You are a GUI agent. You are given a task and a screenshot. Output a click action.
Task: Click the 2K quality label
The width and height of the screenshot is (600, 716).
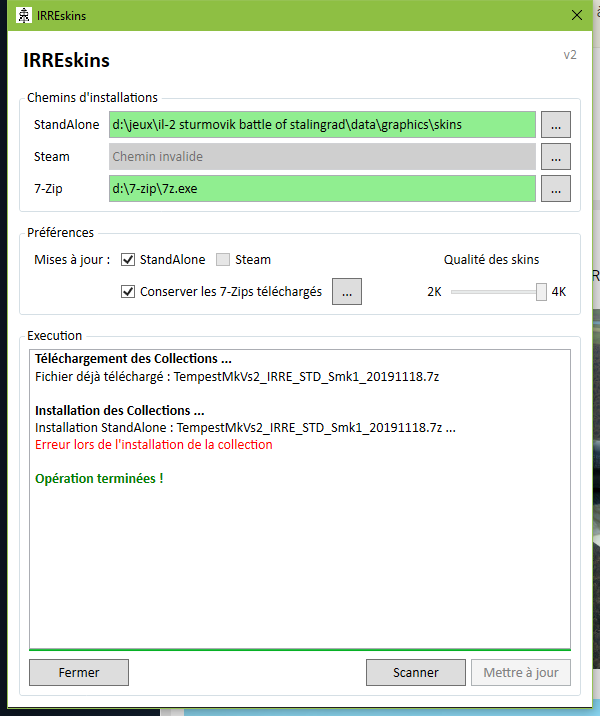(x=434, y=292)
